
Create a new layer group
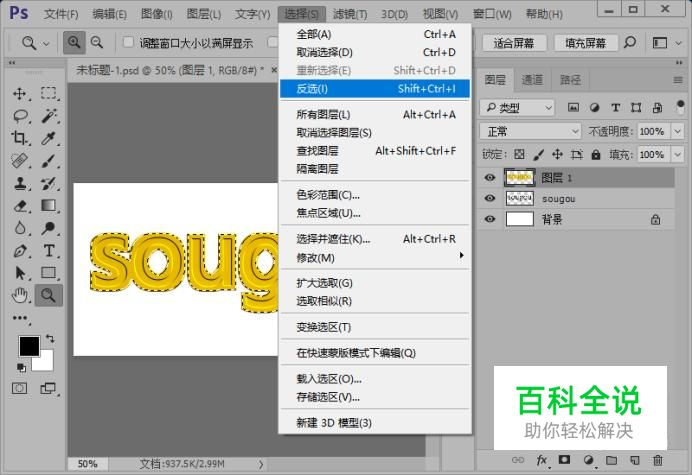611,460
